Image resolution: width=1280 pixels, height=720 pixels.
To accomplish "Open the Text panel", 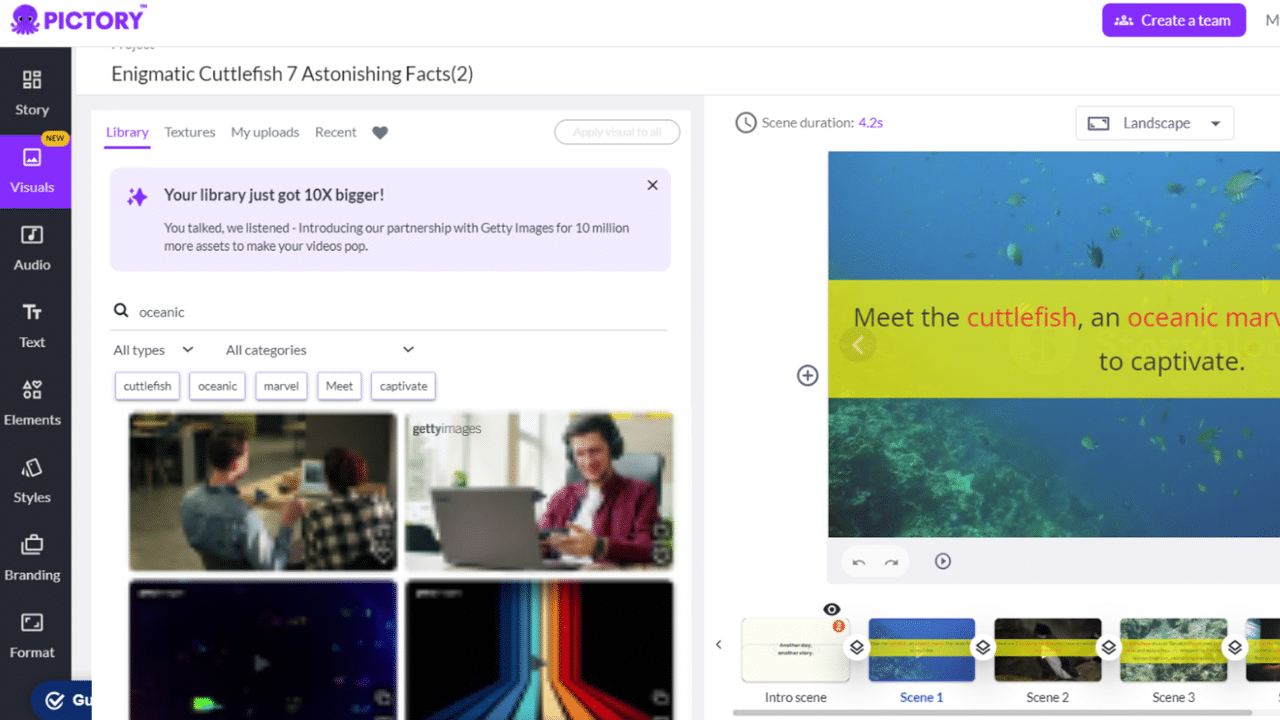I will click(32, 327).
